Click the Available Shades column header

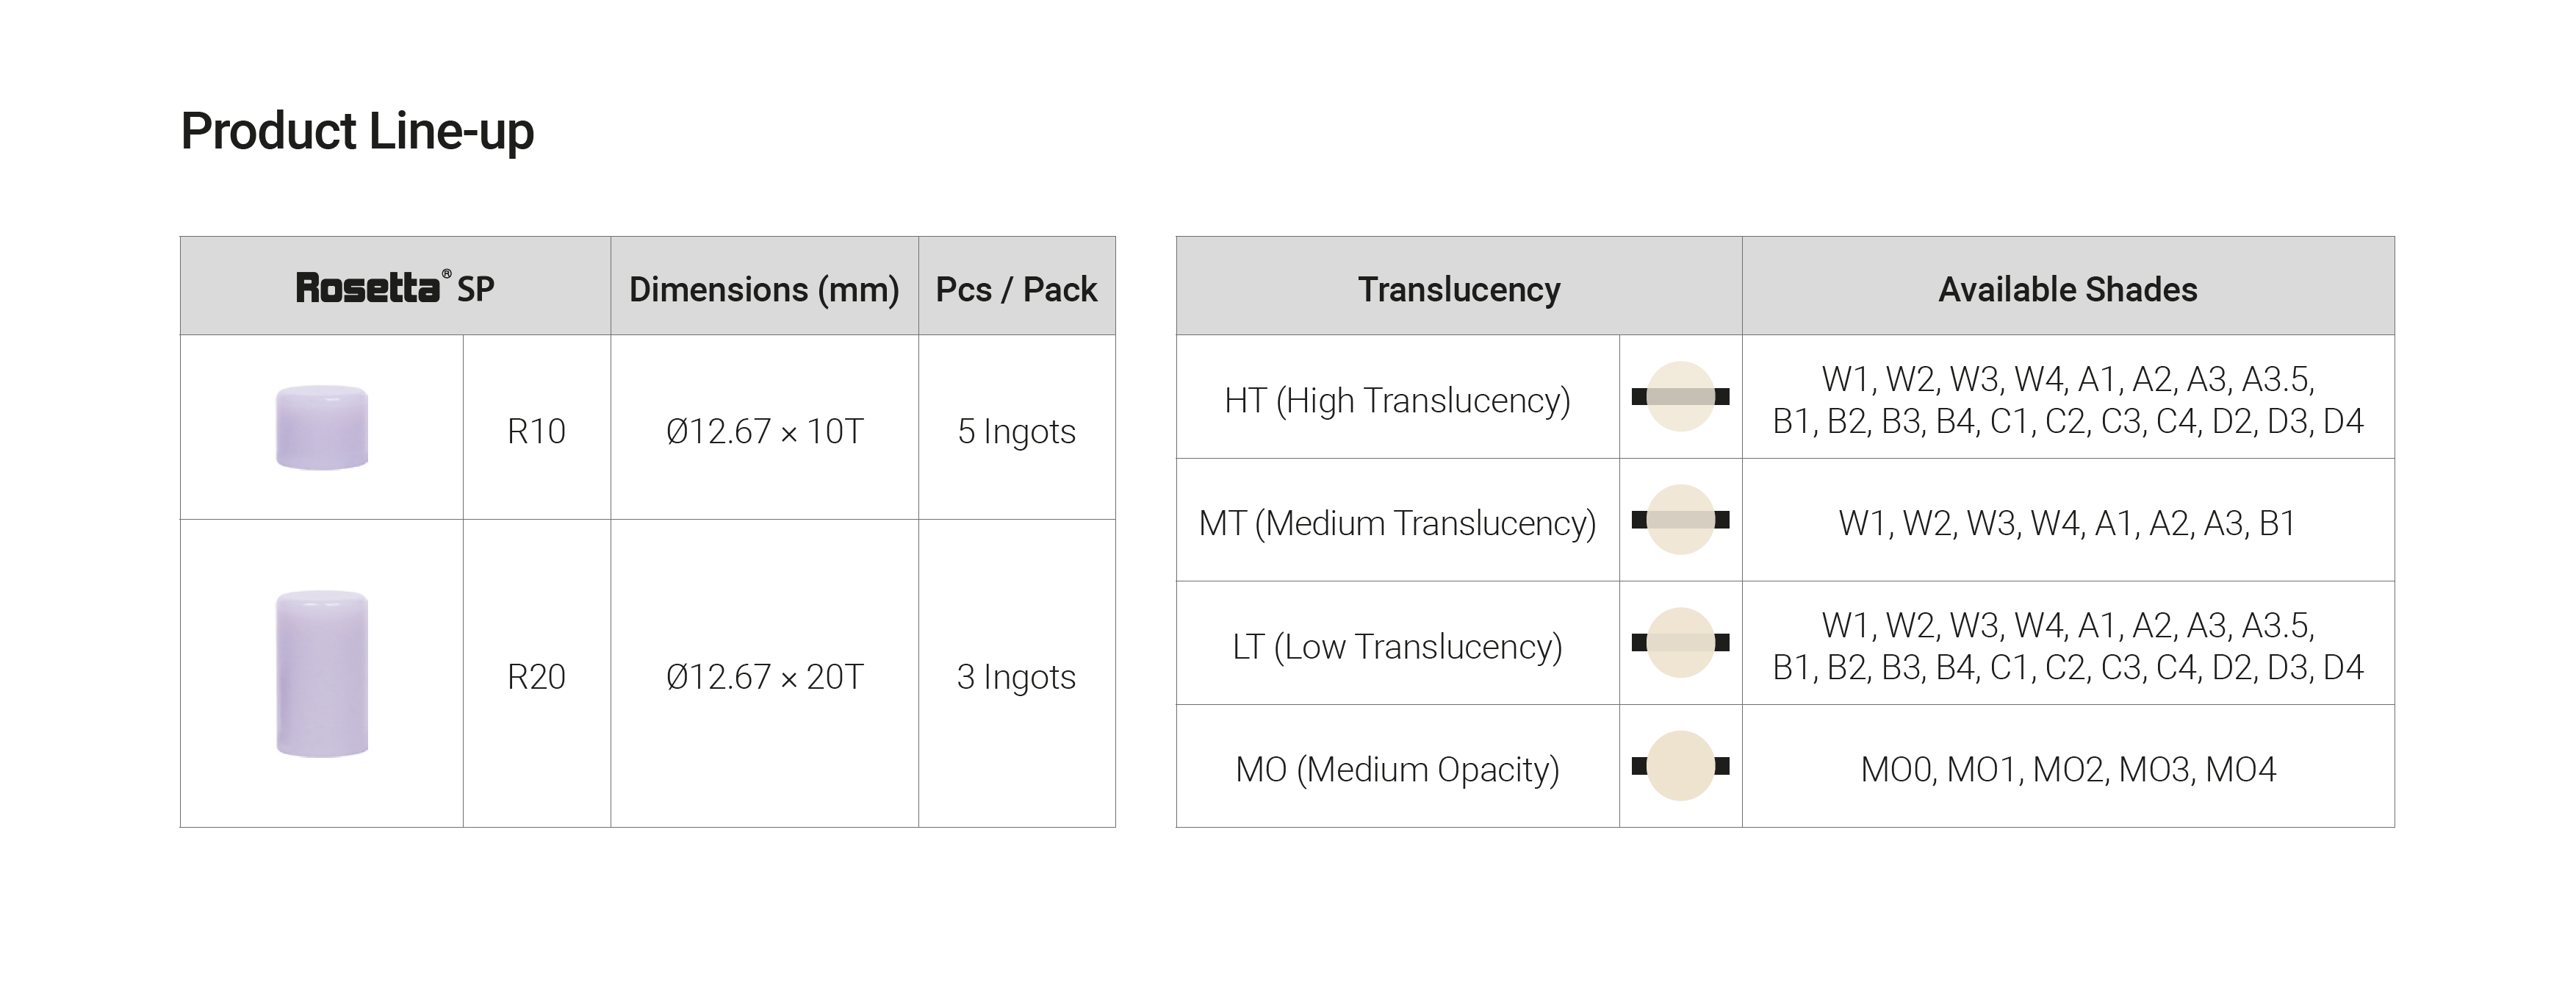point(2067,289)
